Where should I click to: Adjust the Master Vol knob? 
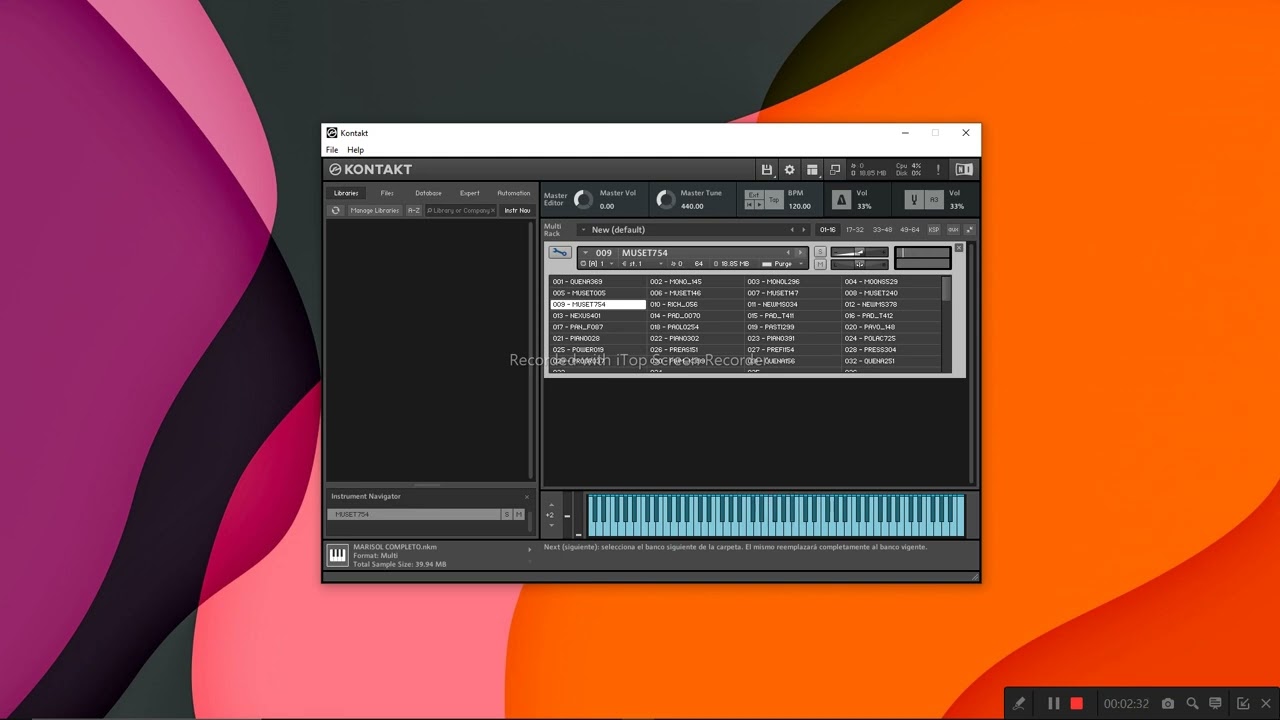[x=583, y=200]
